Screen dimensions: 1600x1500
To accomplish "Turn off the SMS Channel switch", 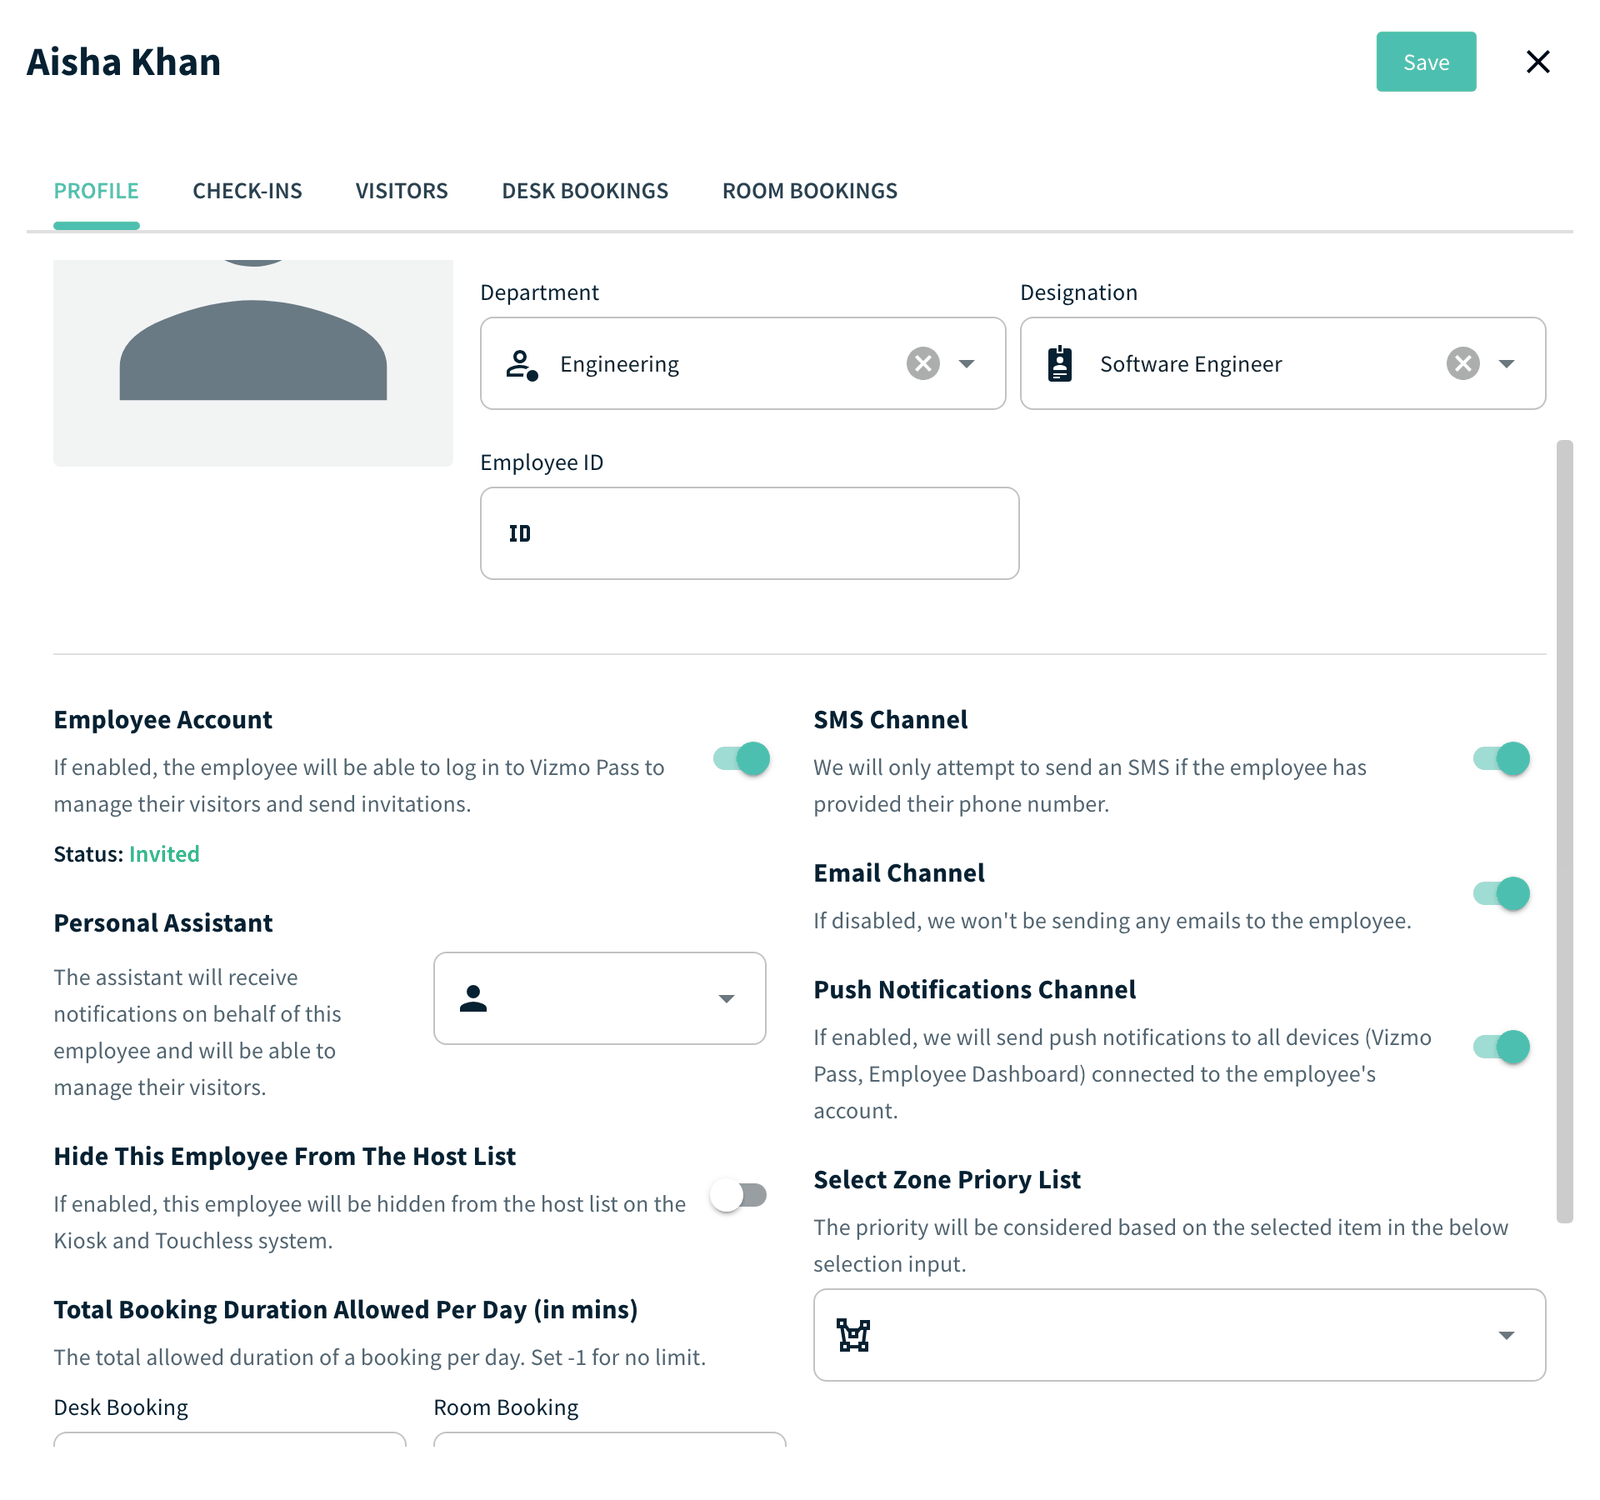I will [x=1501, y=759].
